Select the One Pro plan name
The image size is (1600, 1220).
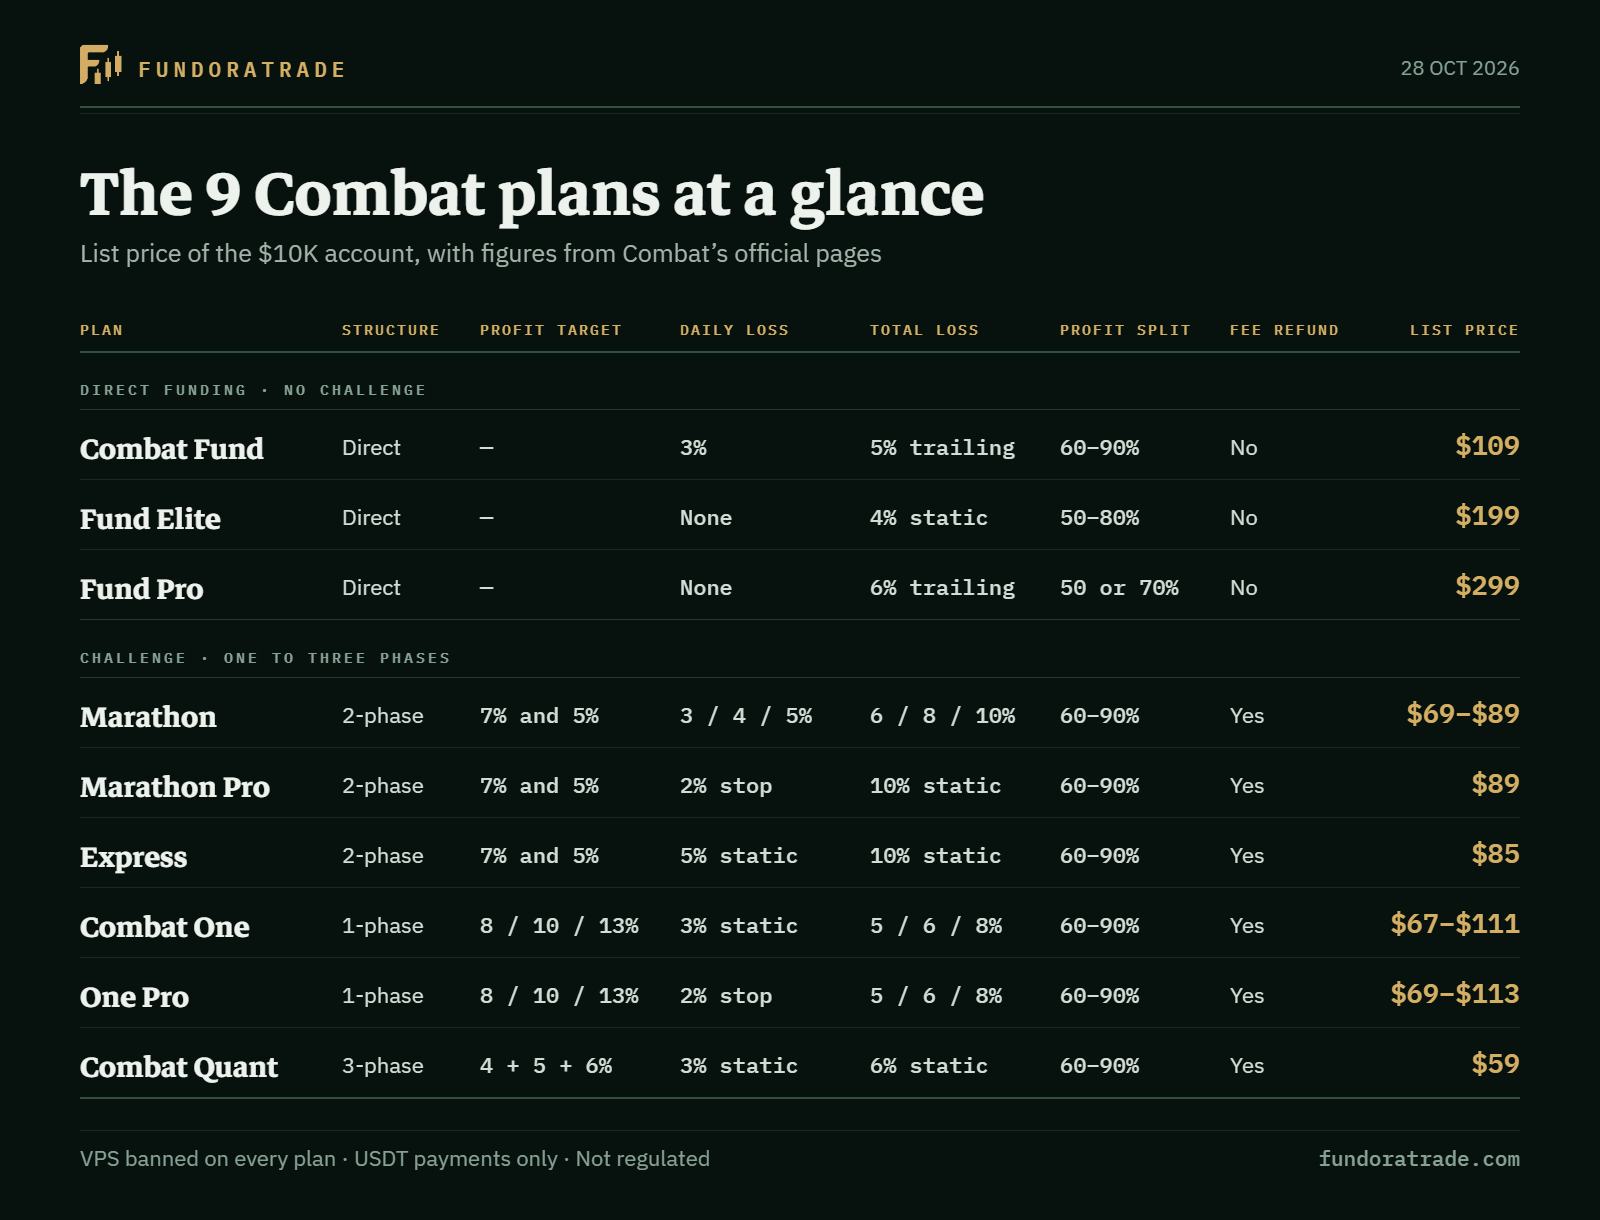(135, 997)
